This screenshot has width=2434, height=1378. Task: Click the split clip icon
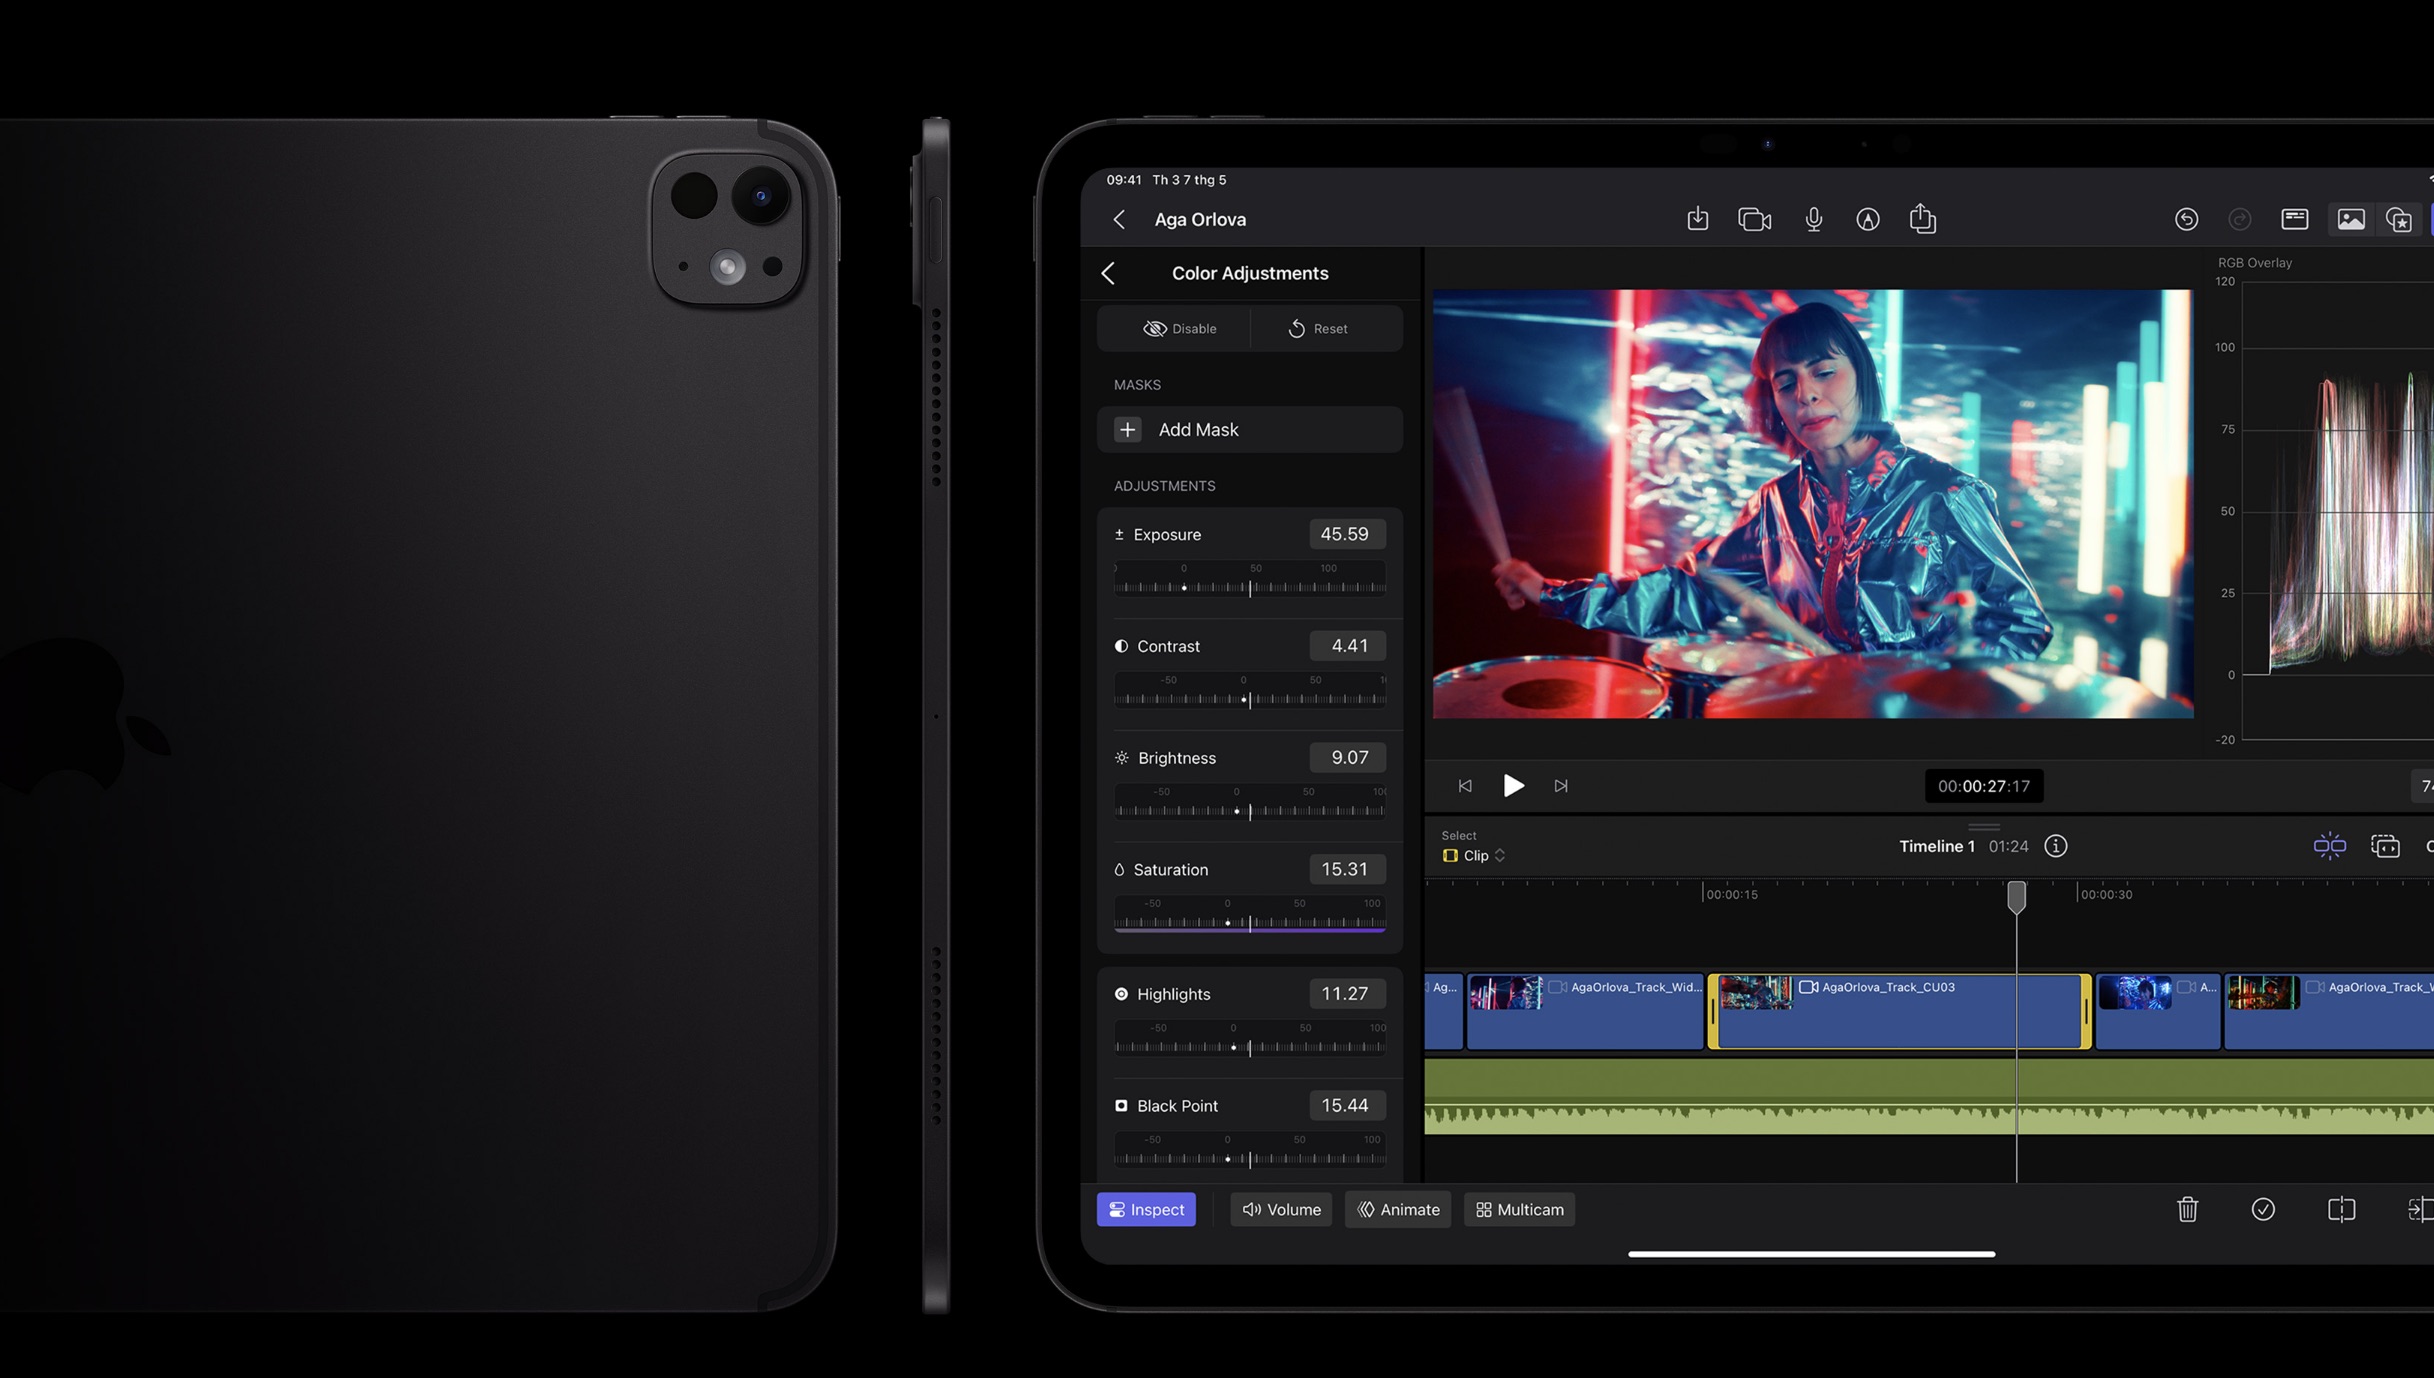2341,1209
